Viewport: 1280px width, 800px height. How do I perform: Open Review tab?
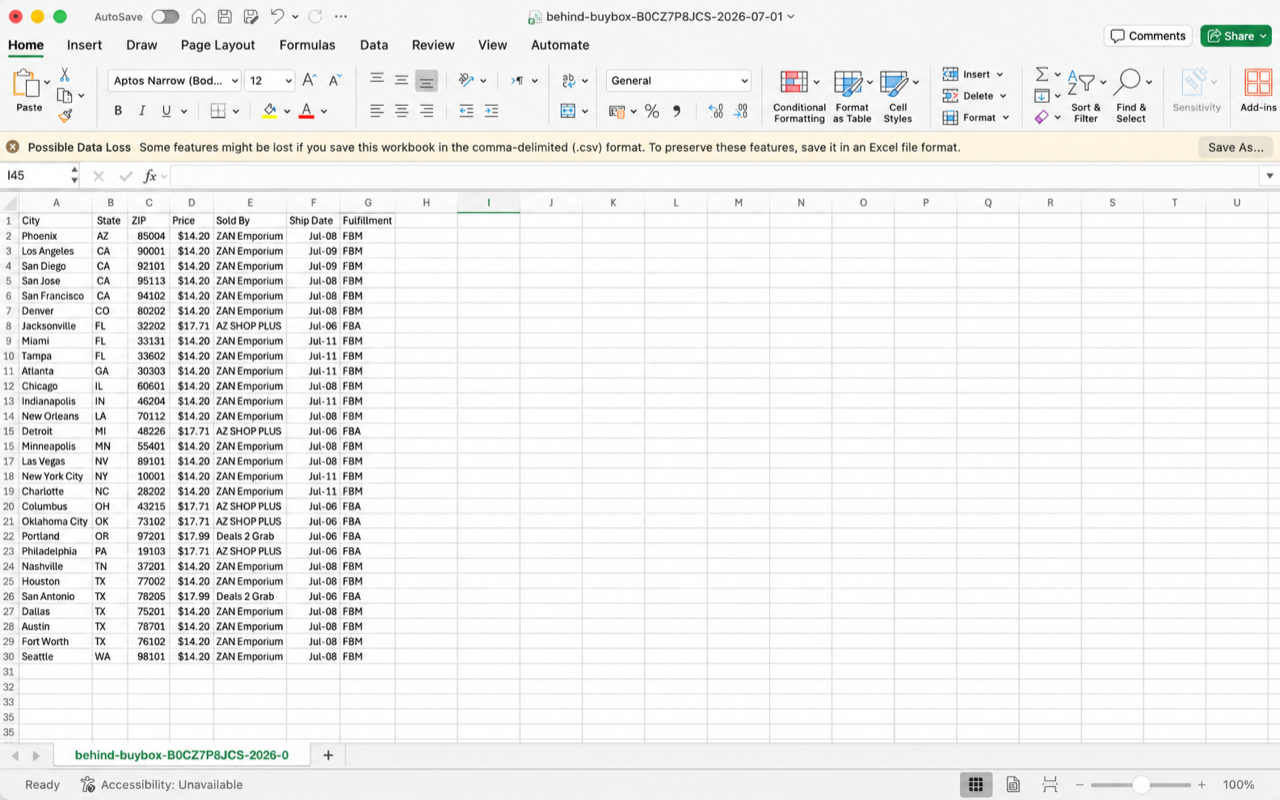433,45
